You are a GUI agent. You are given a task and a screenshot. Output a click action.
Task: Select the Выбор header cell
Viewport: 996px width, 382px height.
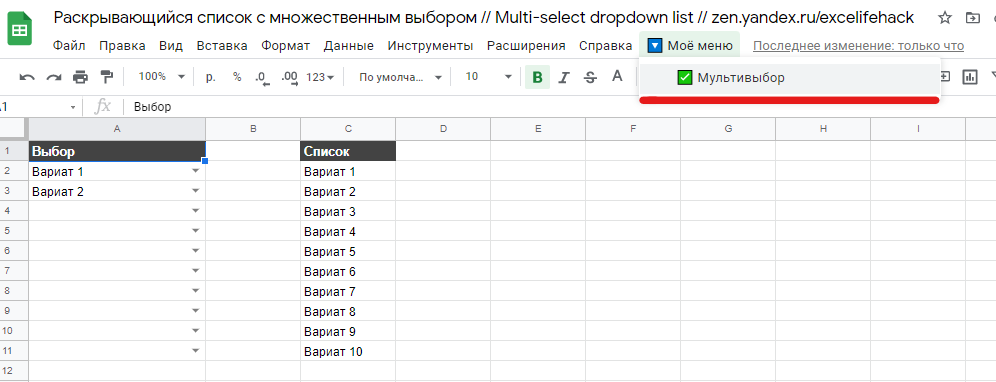click(117, 151)
